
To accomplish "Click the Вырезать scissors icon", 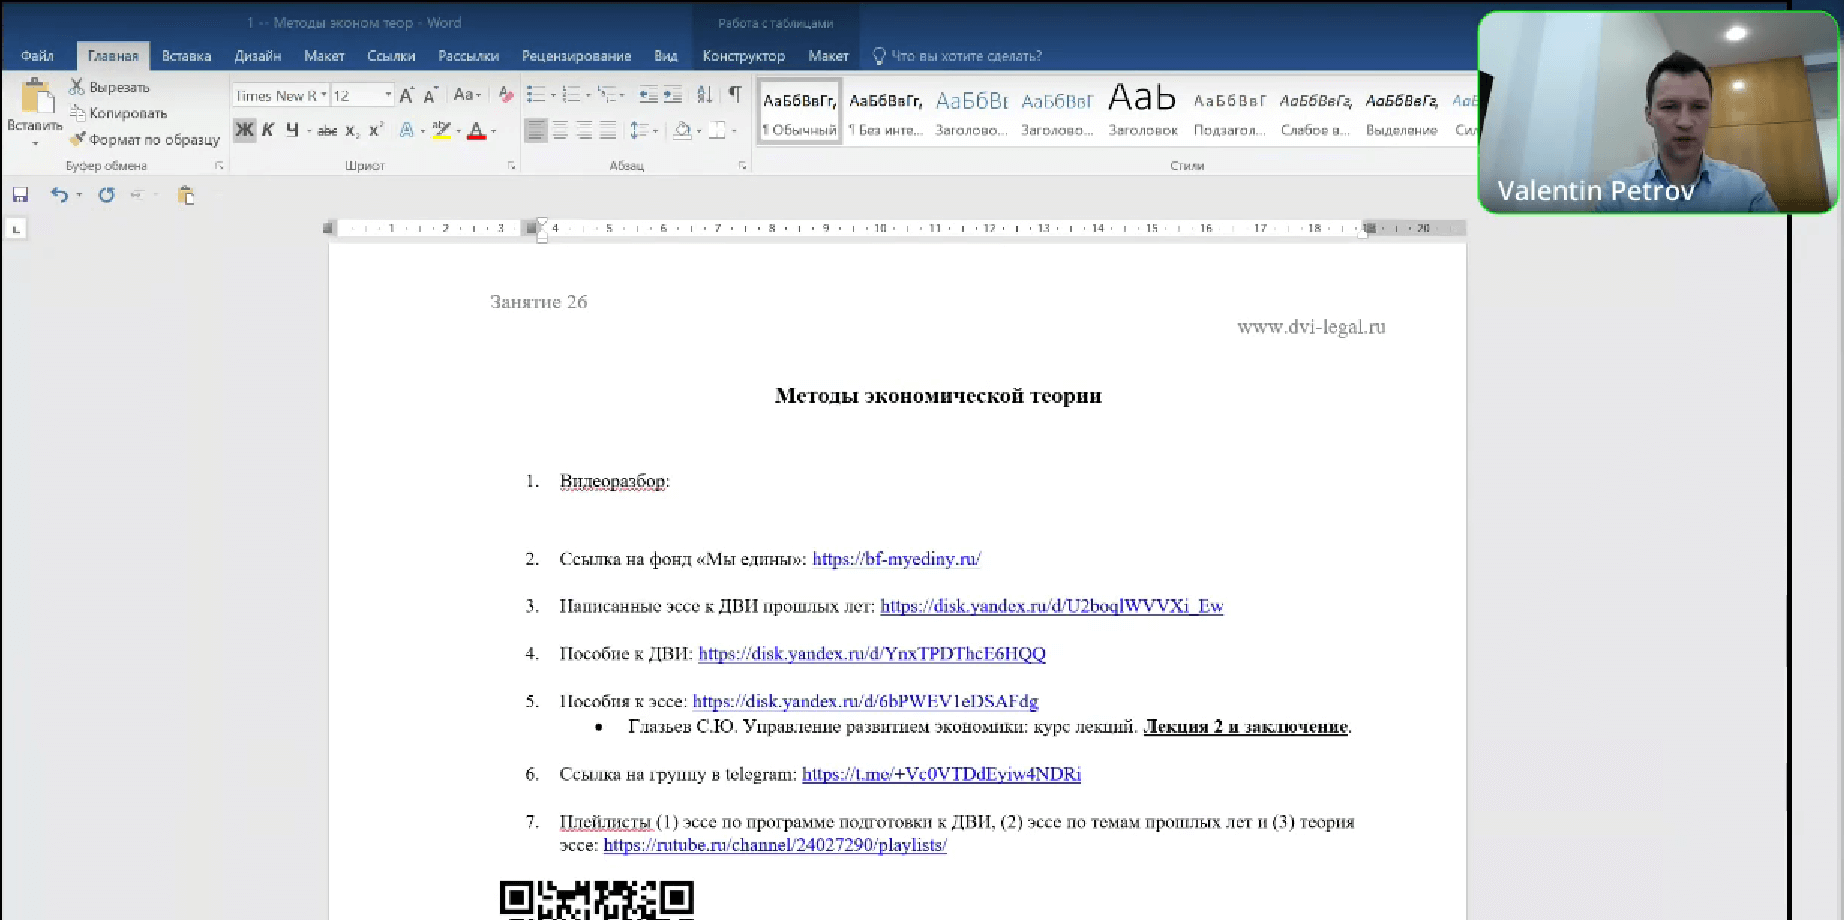I will click(x=77, y=87).
